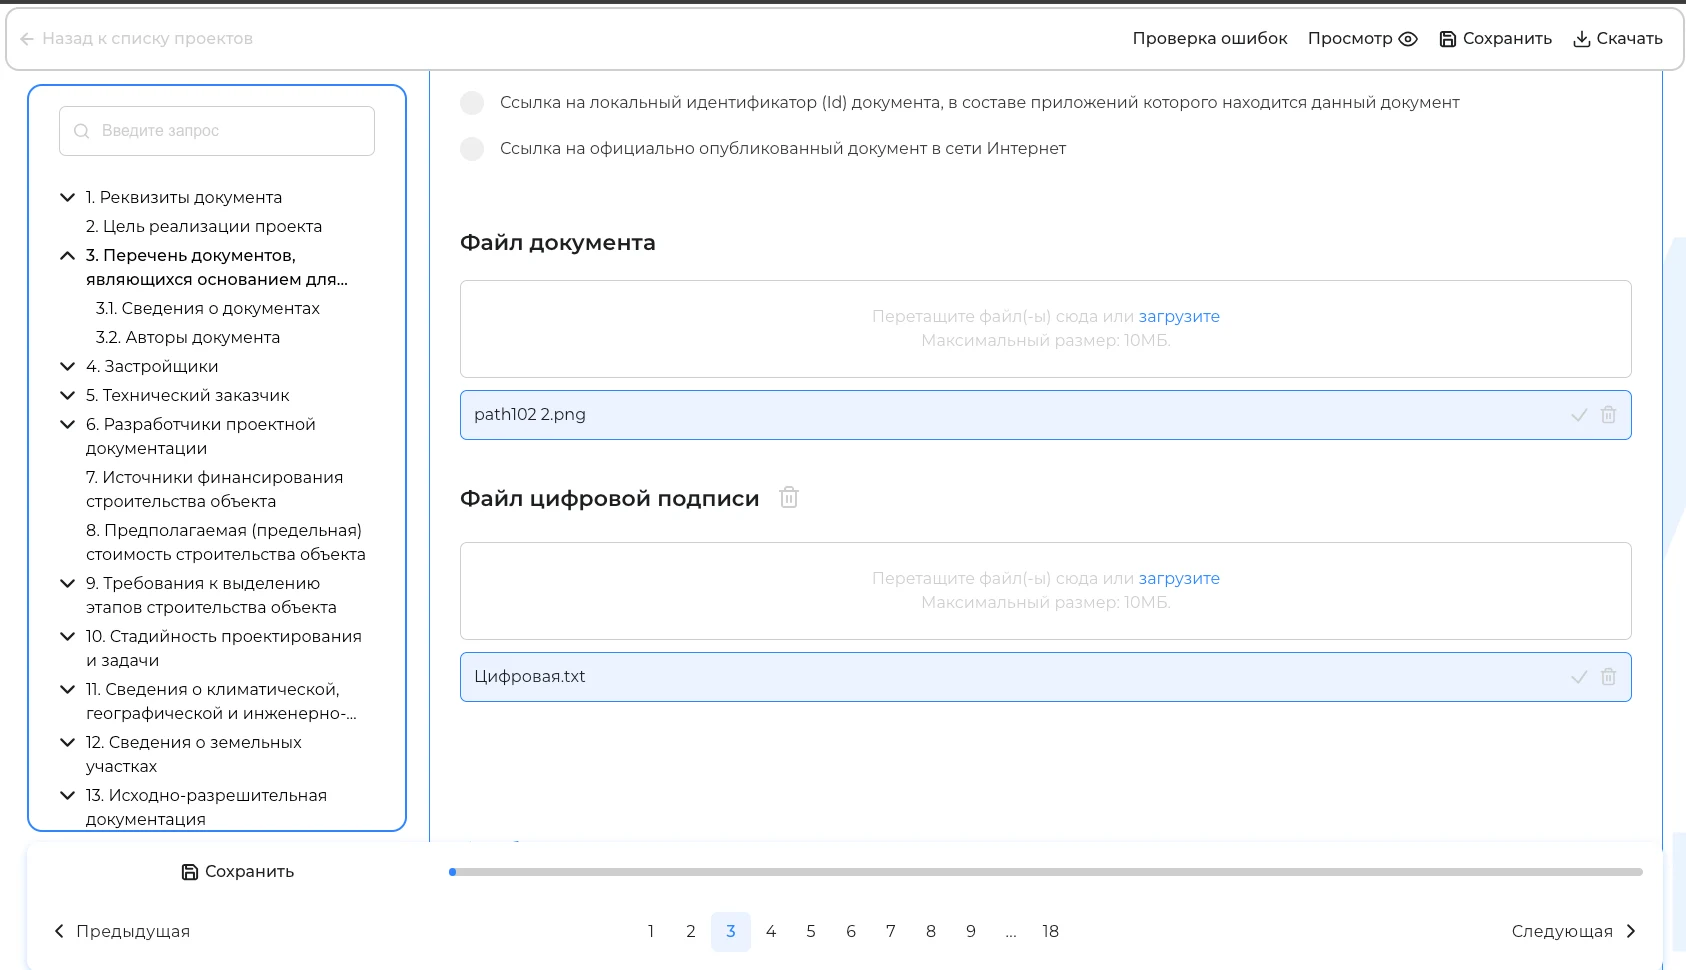The width and height of the screenshot is (1686, 970).
Task: Open 8. Предполагаемая стоимость строительства объекта
Action: click(x=226, y=543)
